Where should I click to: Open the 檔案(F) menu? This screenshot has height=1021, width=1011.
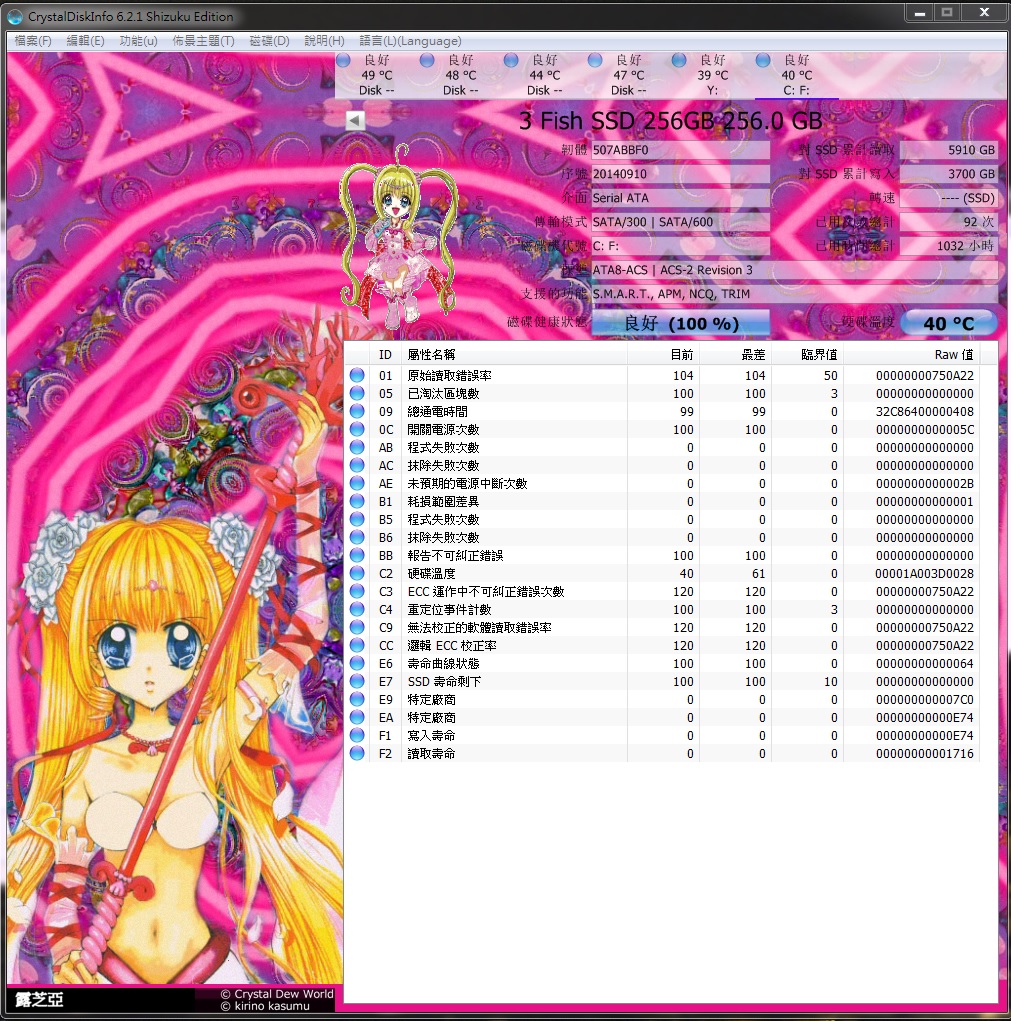click(x=33, y=41)
